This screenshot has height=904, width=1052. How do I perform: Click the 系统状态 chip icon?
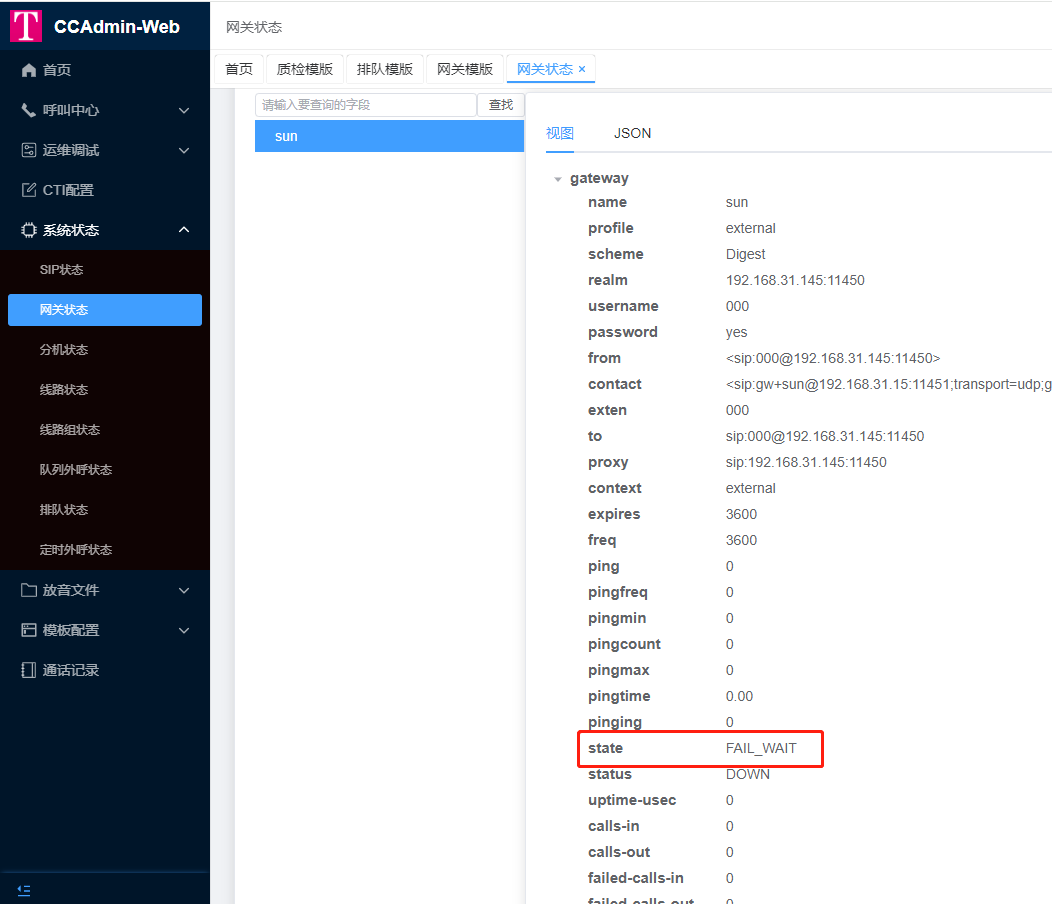coord(29,230)
